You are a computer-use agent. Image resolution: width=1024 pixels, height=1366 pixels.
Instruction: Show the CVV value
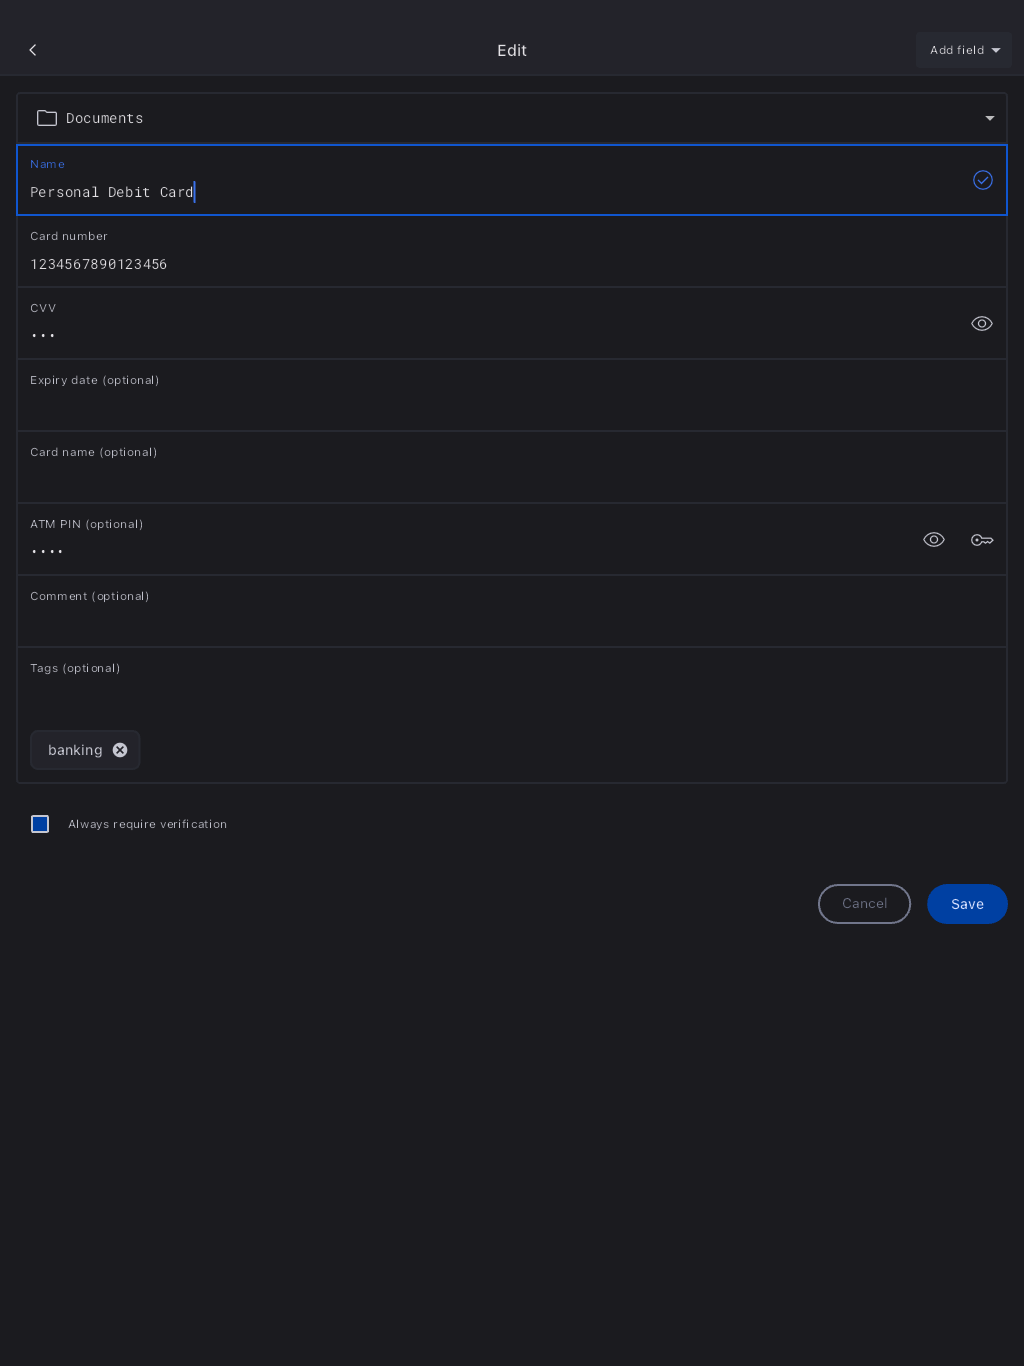click(x=982, y=324)
